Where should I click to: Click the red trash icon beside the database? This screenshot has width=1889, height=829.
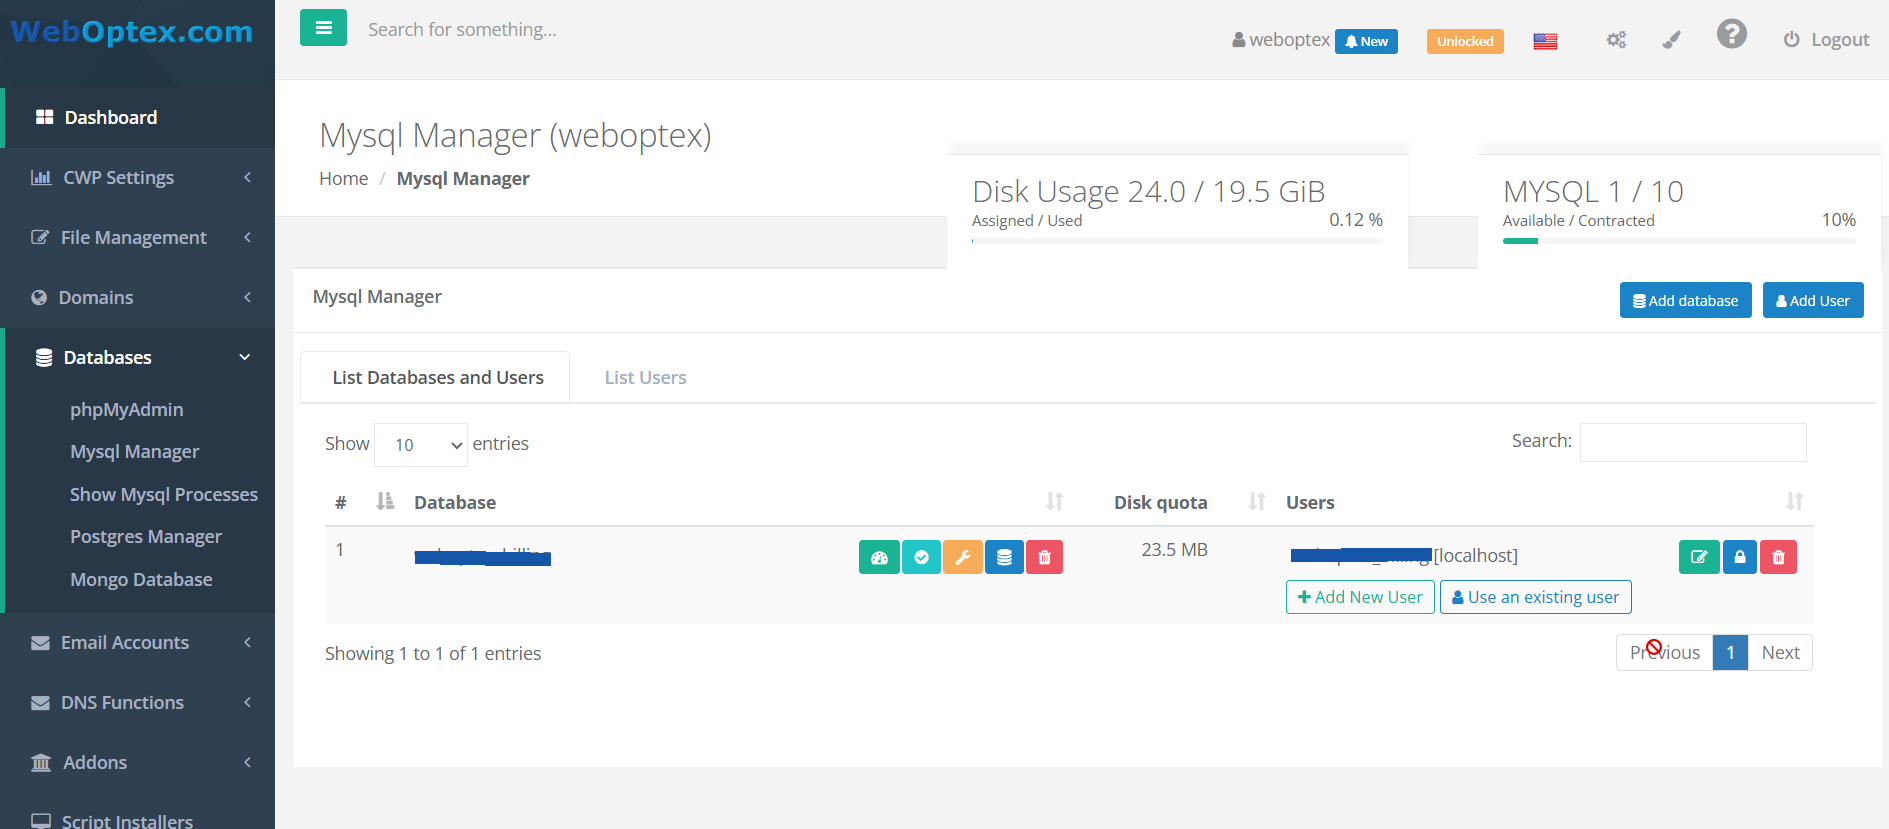[x=1044, y=557]
